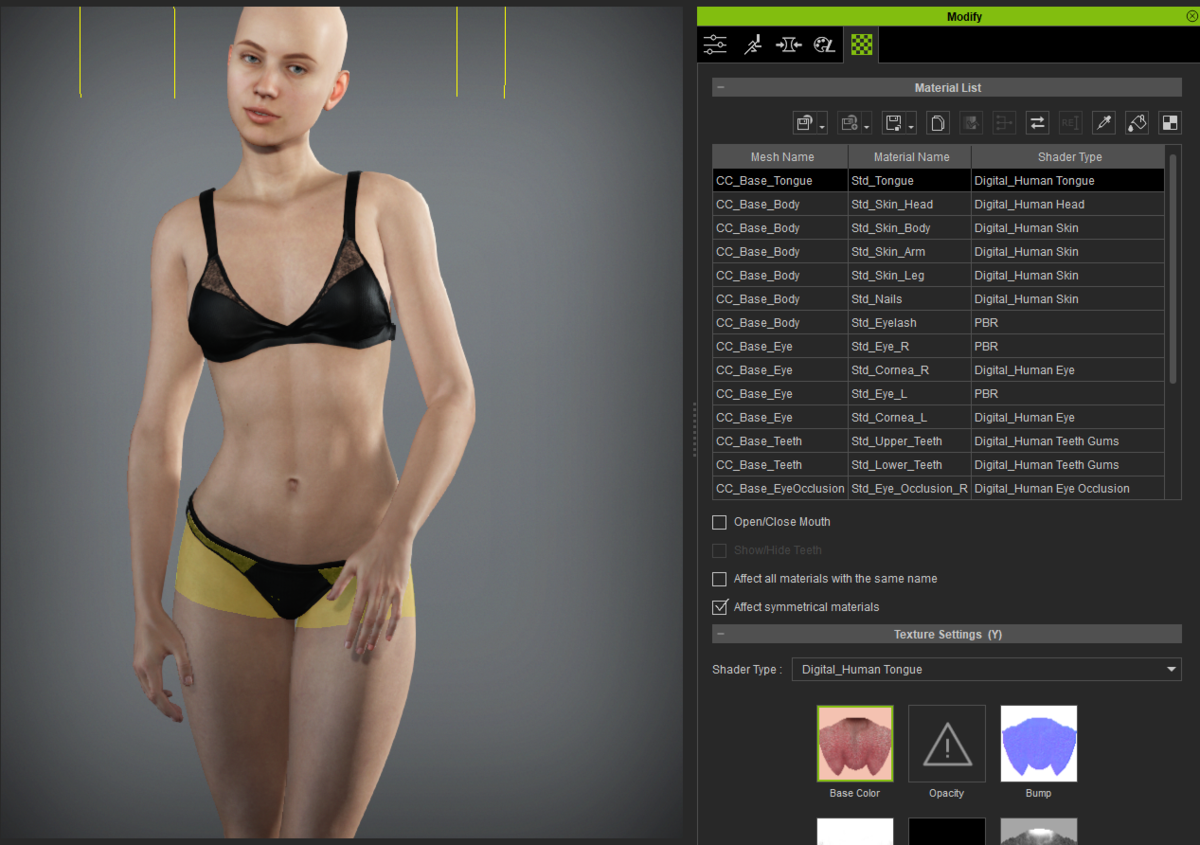Select the Std_Nails material row
This screenshot has width=1200, height=845.
coord(938,299)
